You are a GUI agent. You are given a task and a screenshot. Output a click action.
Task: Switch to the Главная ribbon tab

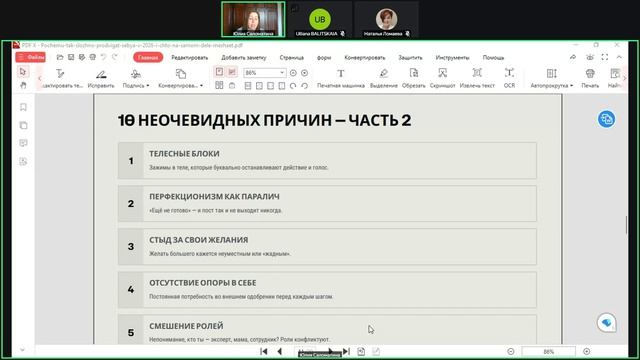[148, 58]
